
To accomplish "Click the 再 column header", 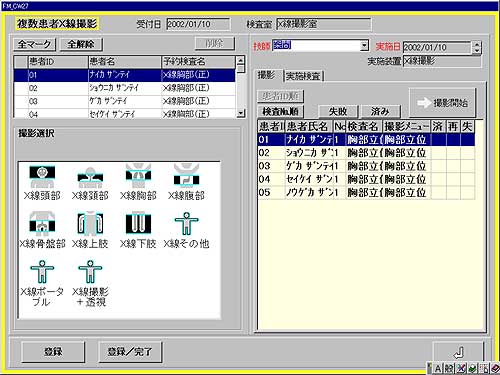I will [x=453, y=126].
